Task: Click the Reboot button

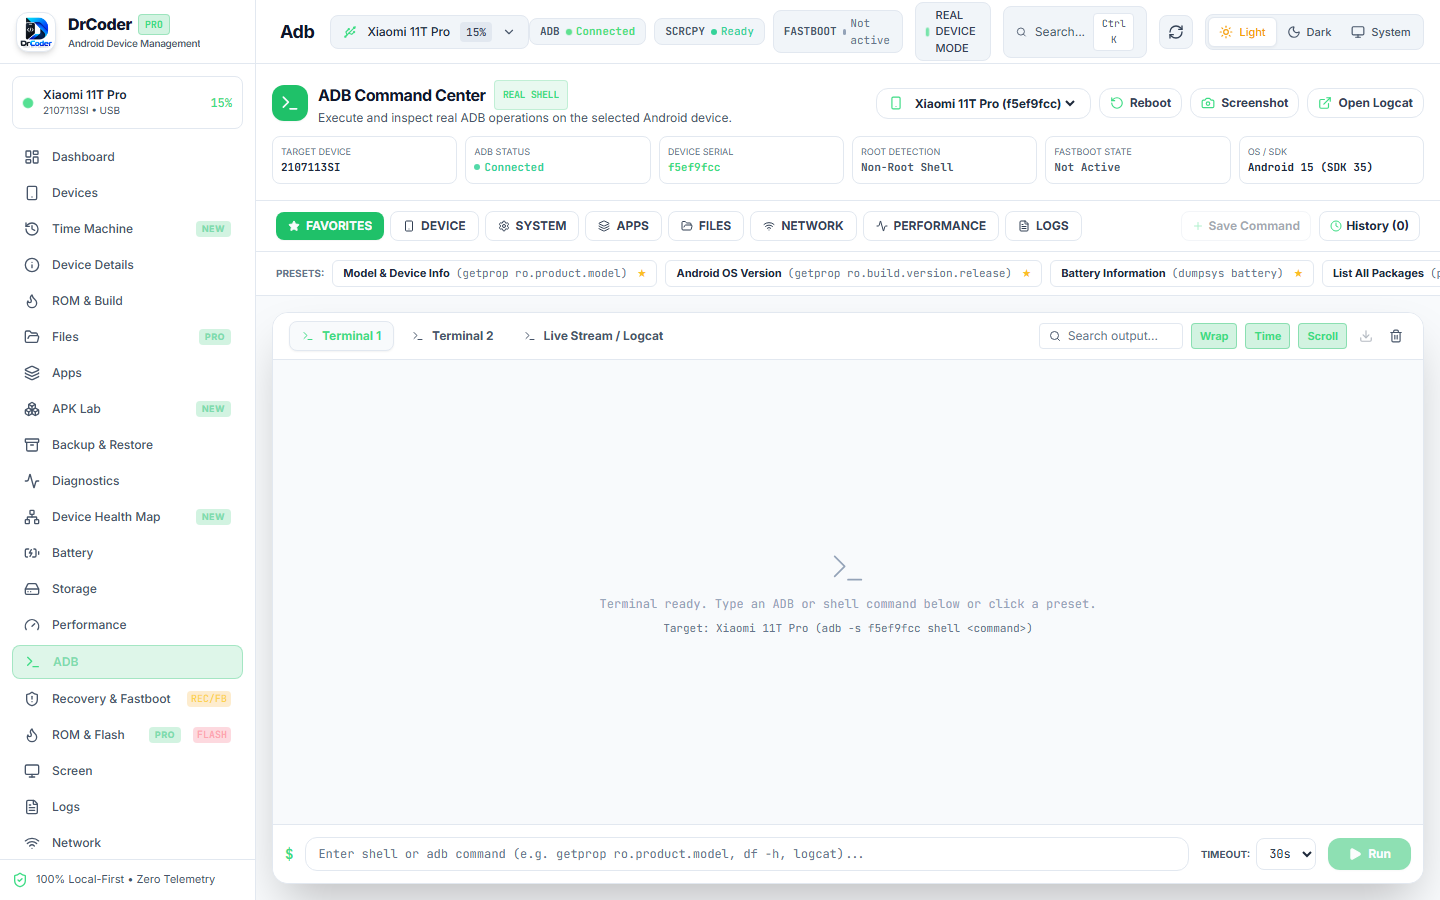Action: tap(1141, 103)
